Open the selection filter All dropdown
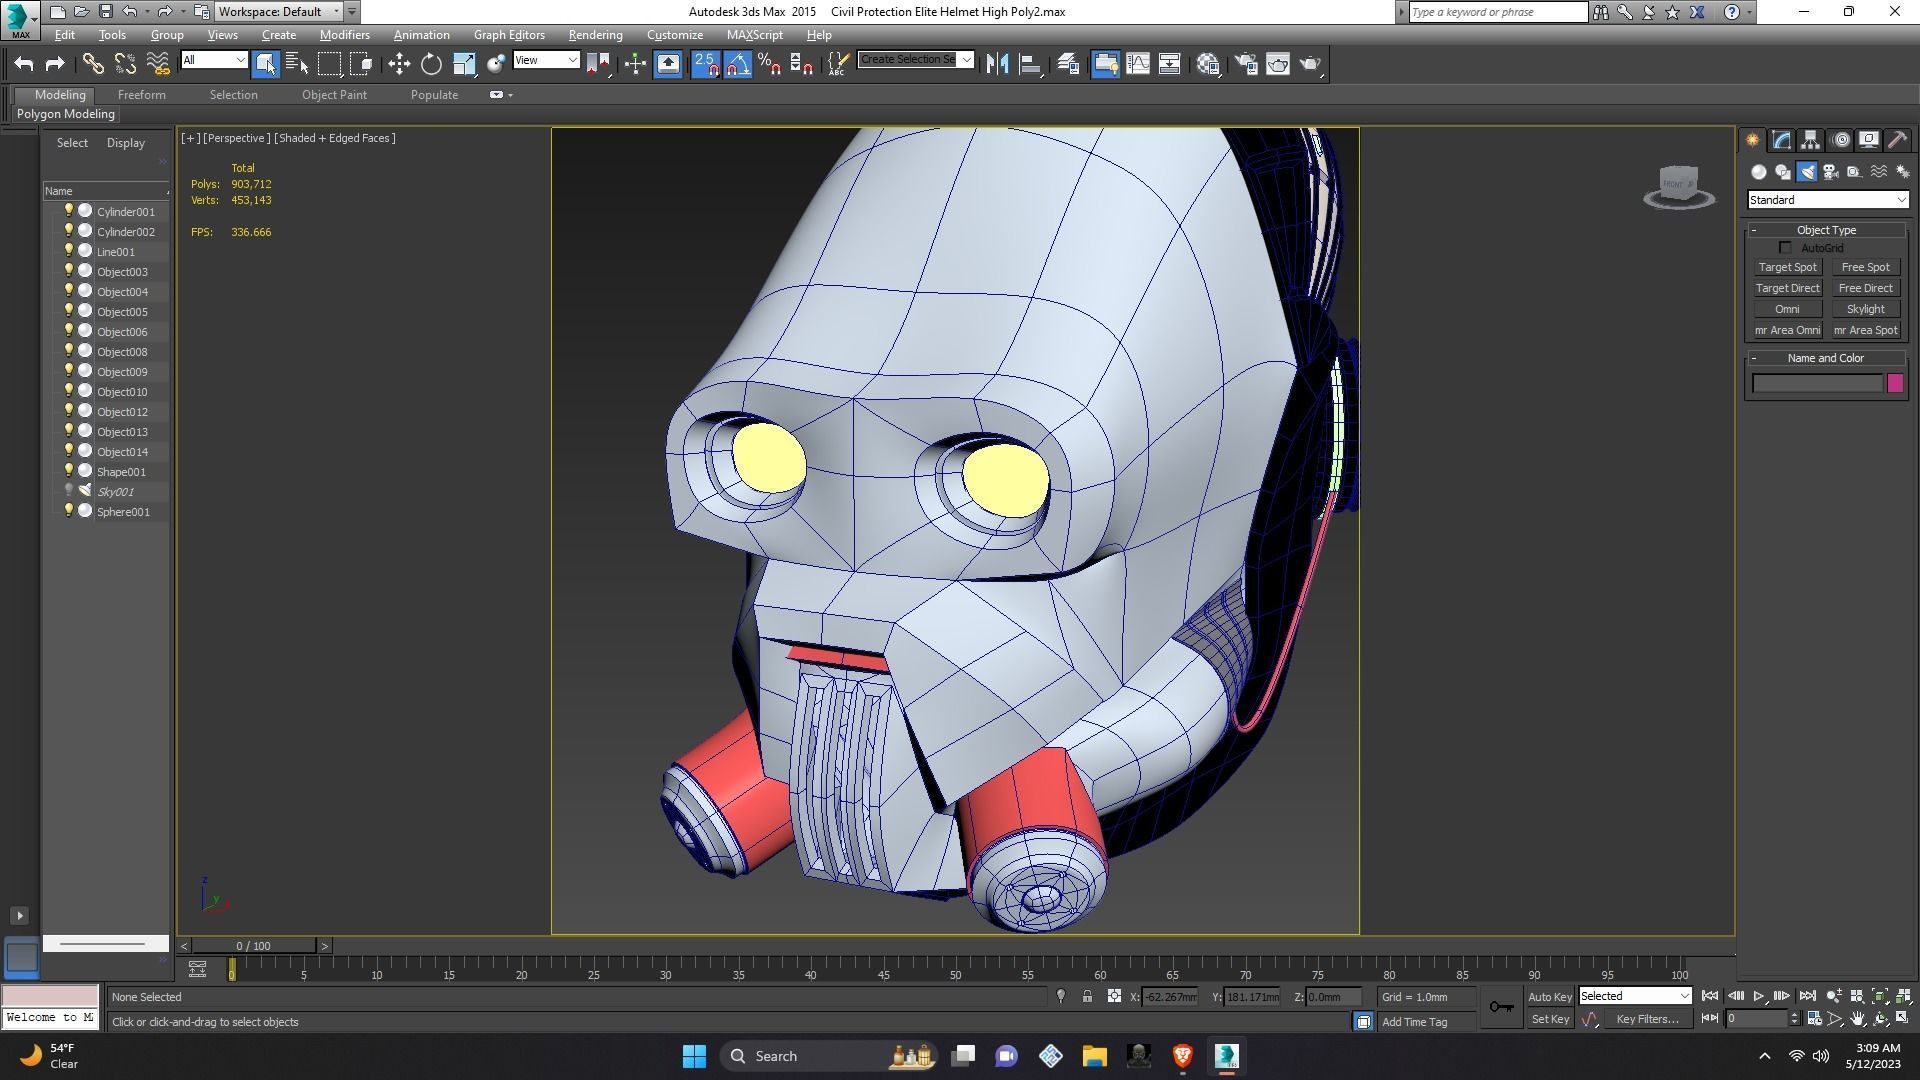The width and height of the screenshot is (1920, 1080). (214, 60)
